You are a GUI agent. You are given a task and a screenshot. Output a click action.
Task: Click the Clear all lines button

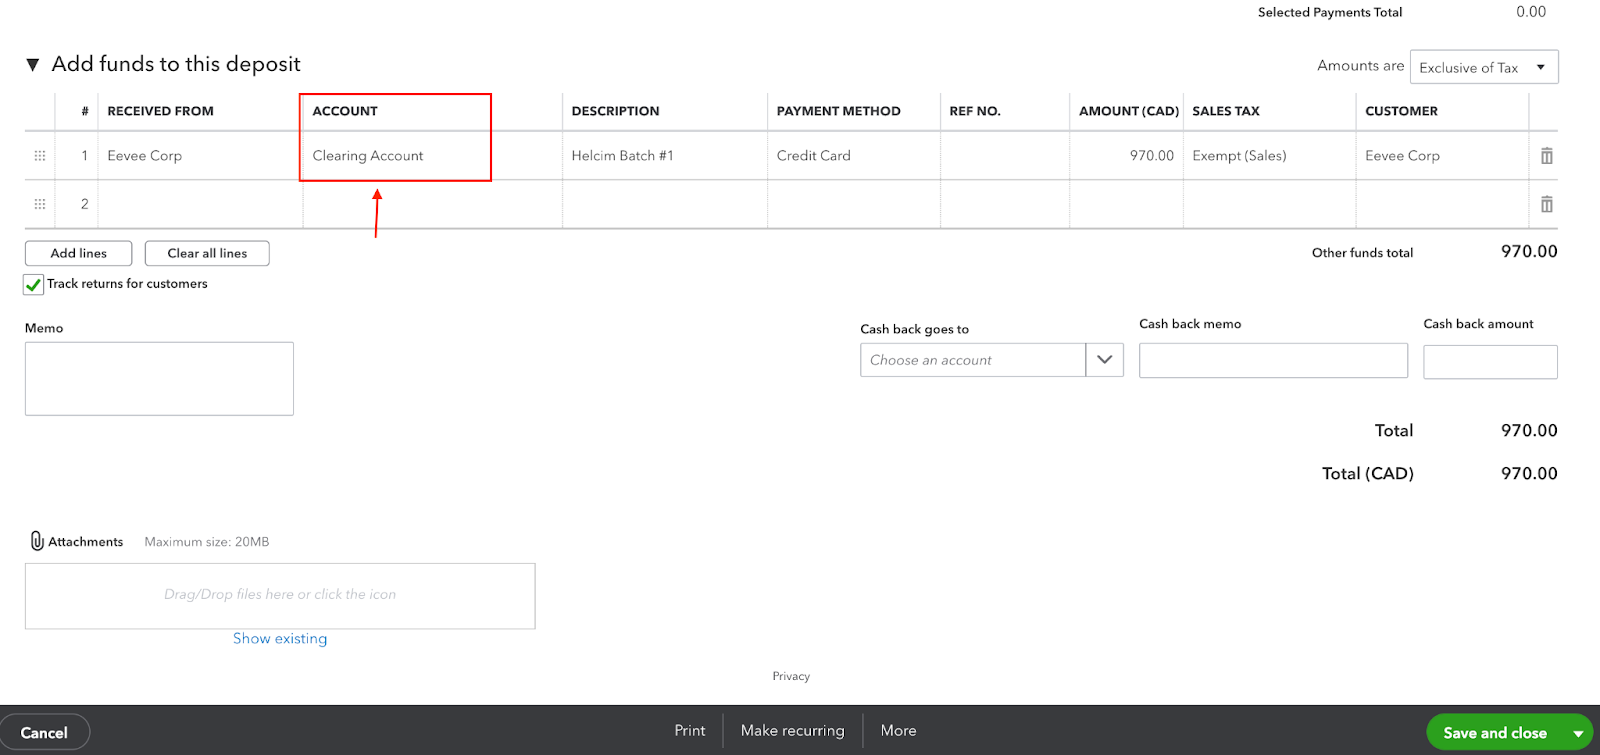(207, 253)
